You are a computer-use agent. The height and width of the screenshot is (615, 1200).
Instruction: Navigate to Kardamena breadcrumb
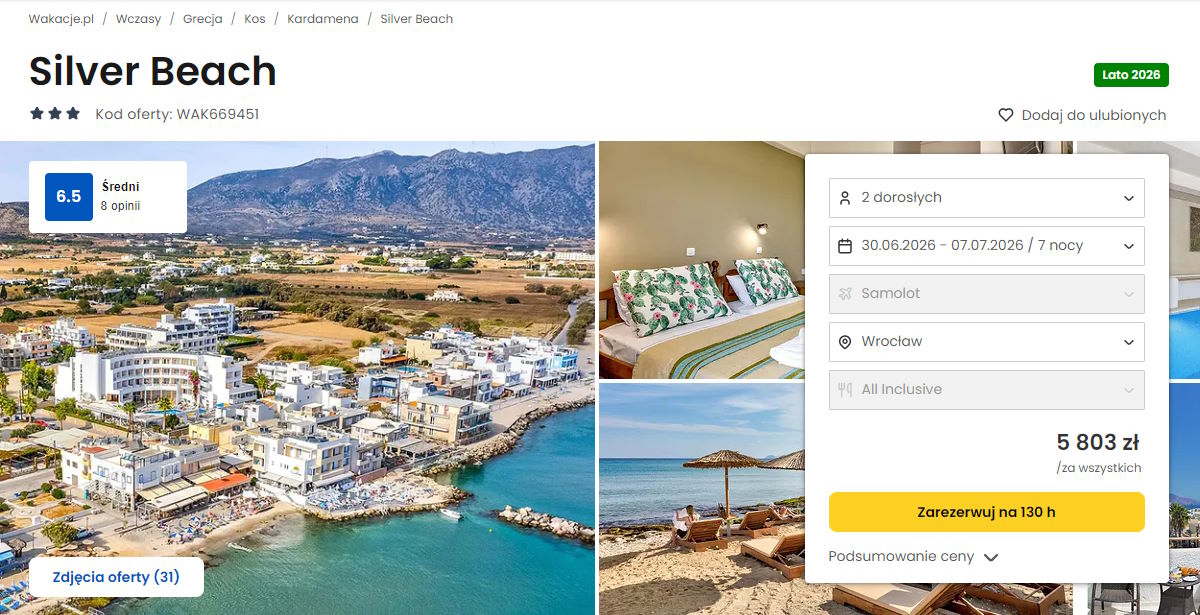pos(322,19)
